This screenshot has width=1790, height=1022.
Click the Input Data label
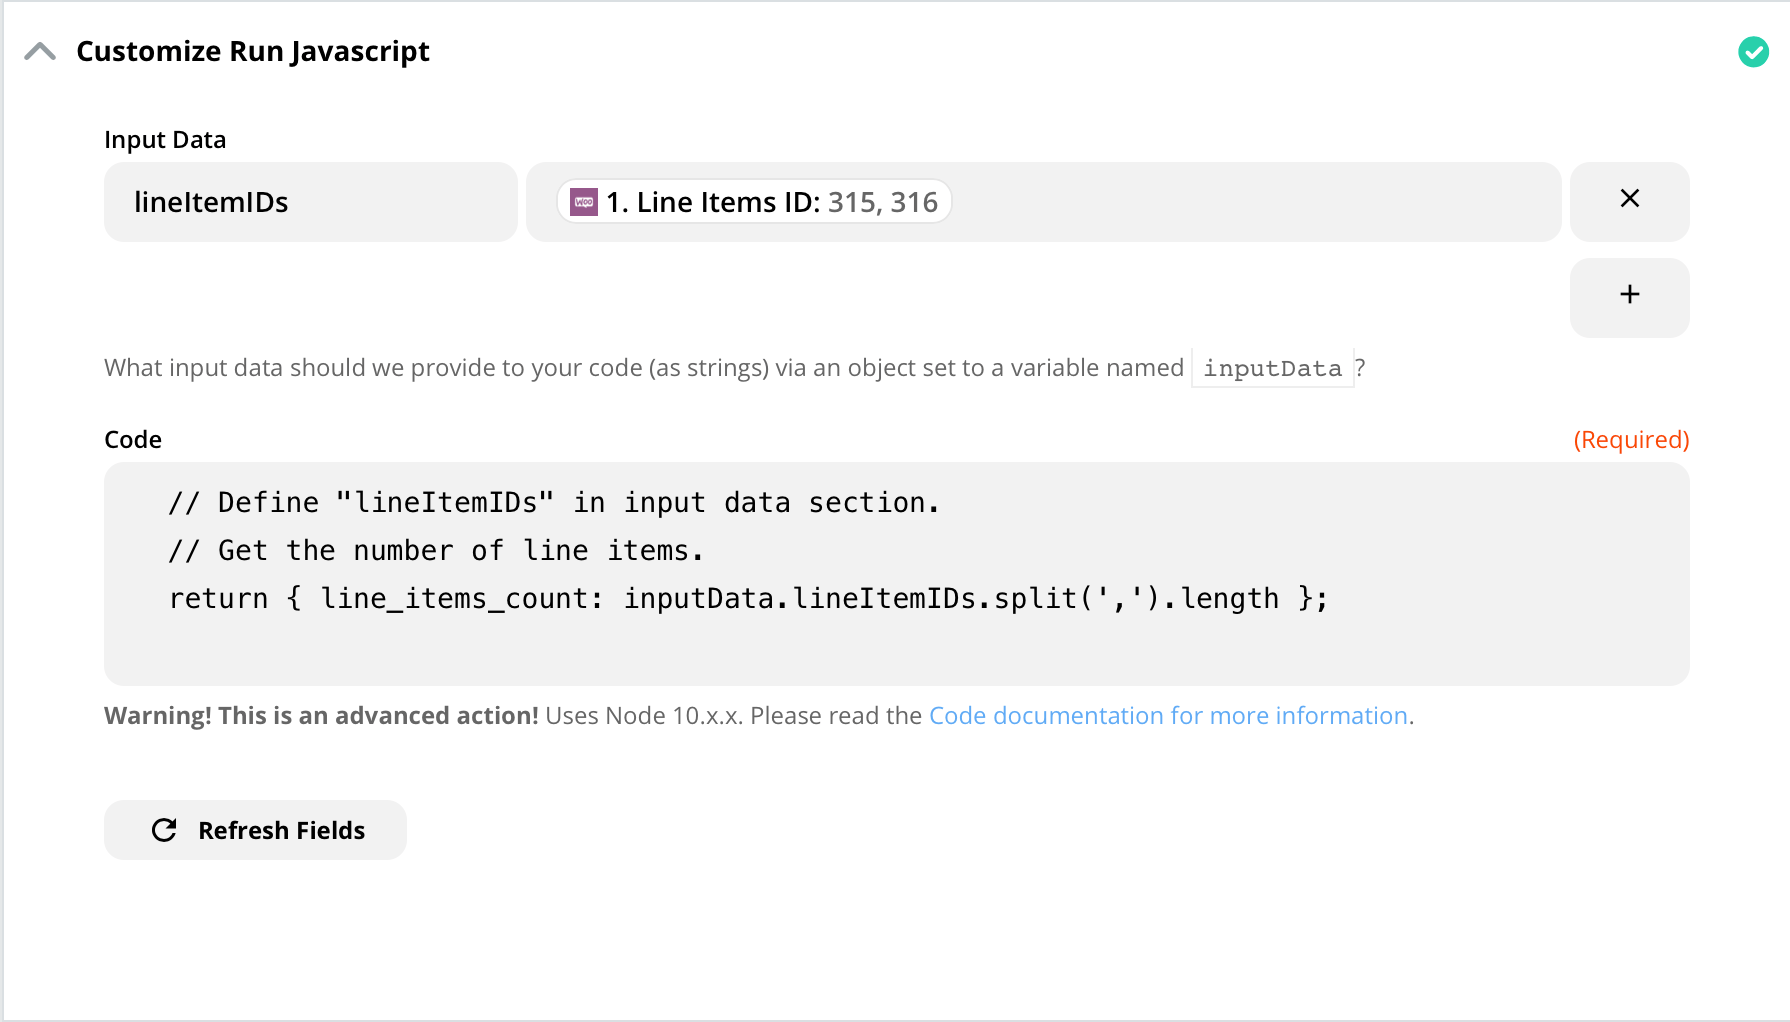165,140
